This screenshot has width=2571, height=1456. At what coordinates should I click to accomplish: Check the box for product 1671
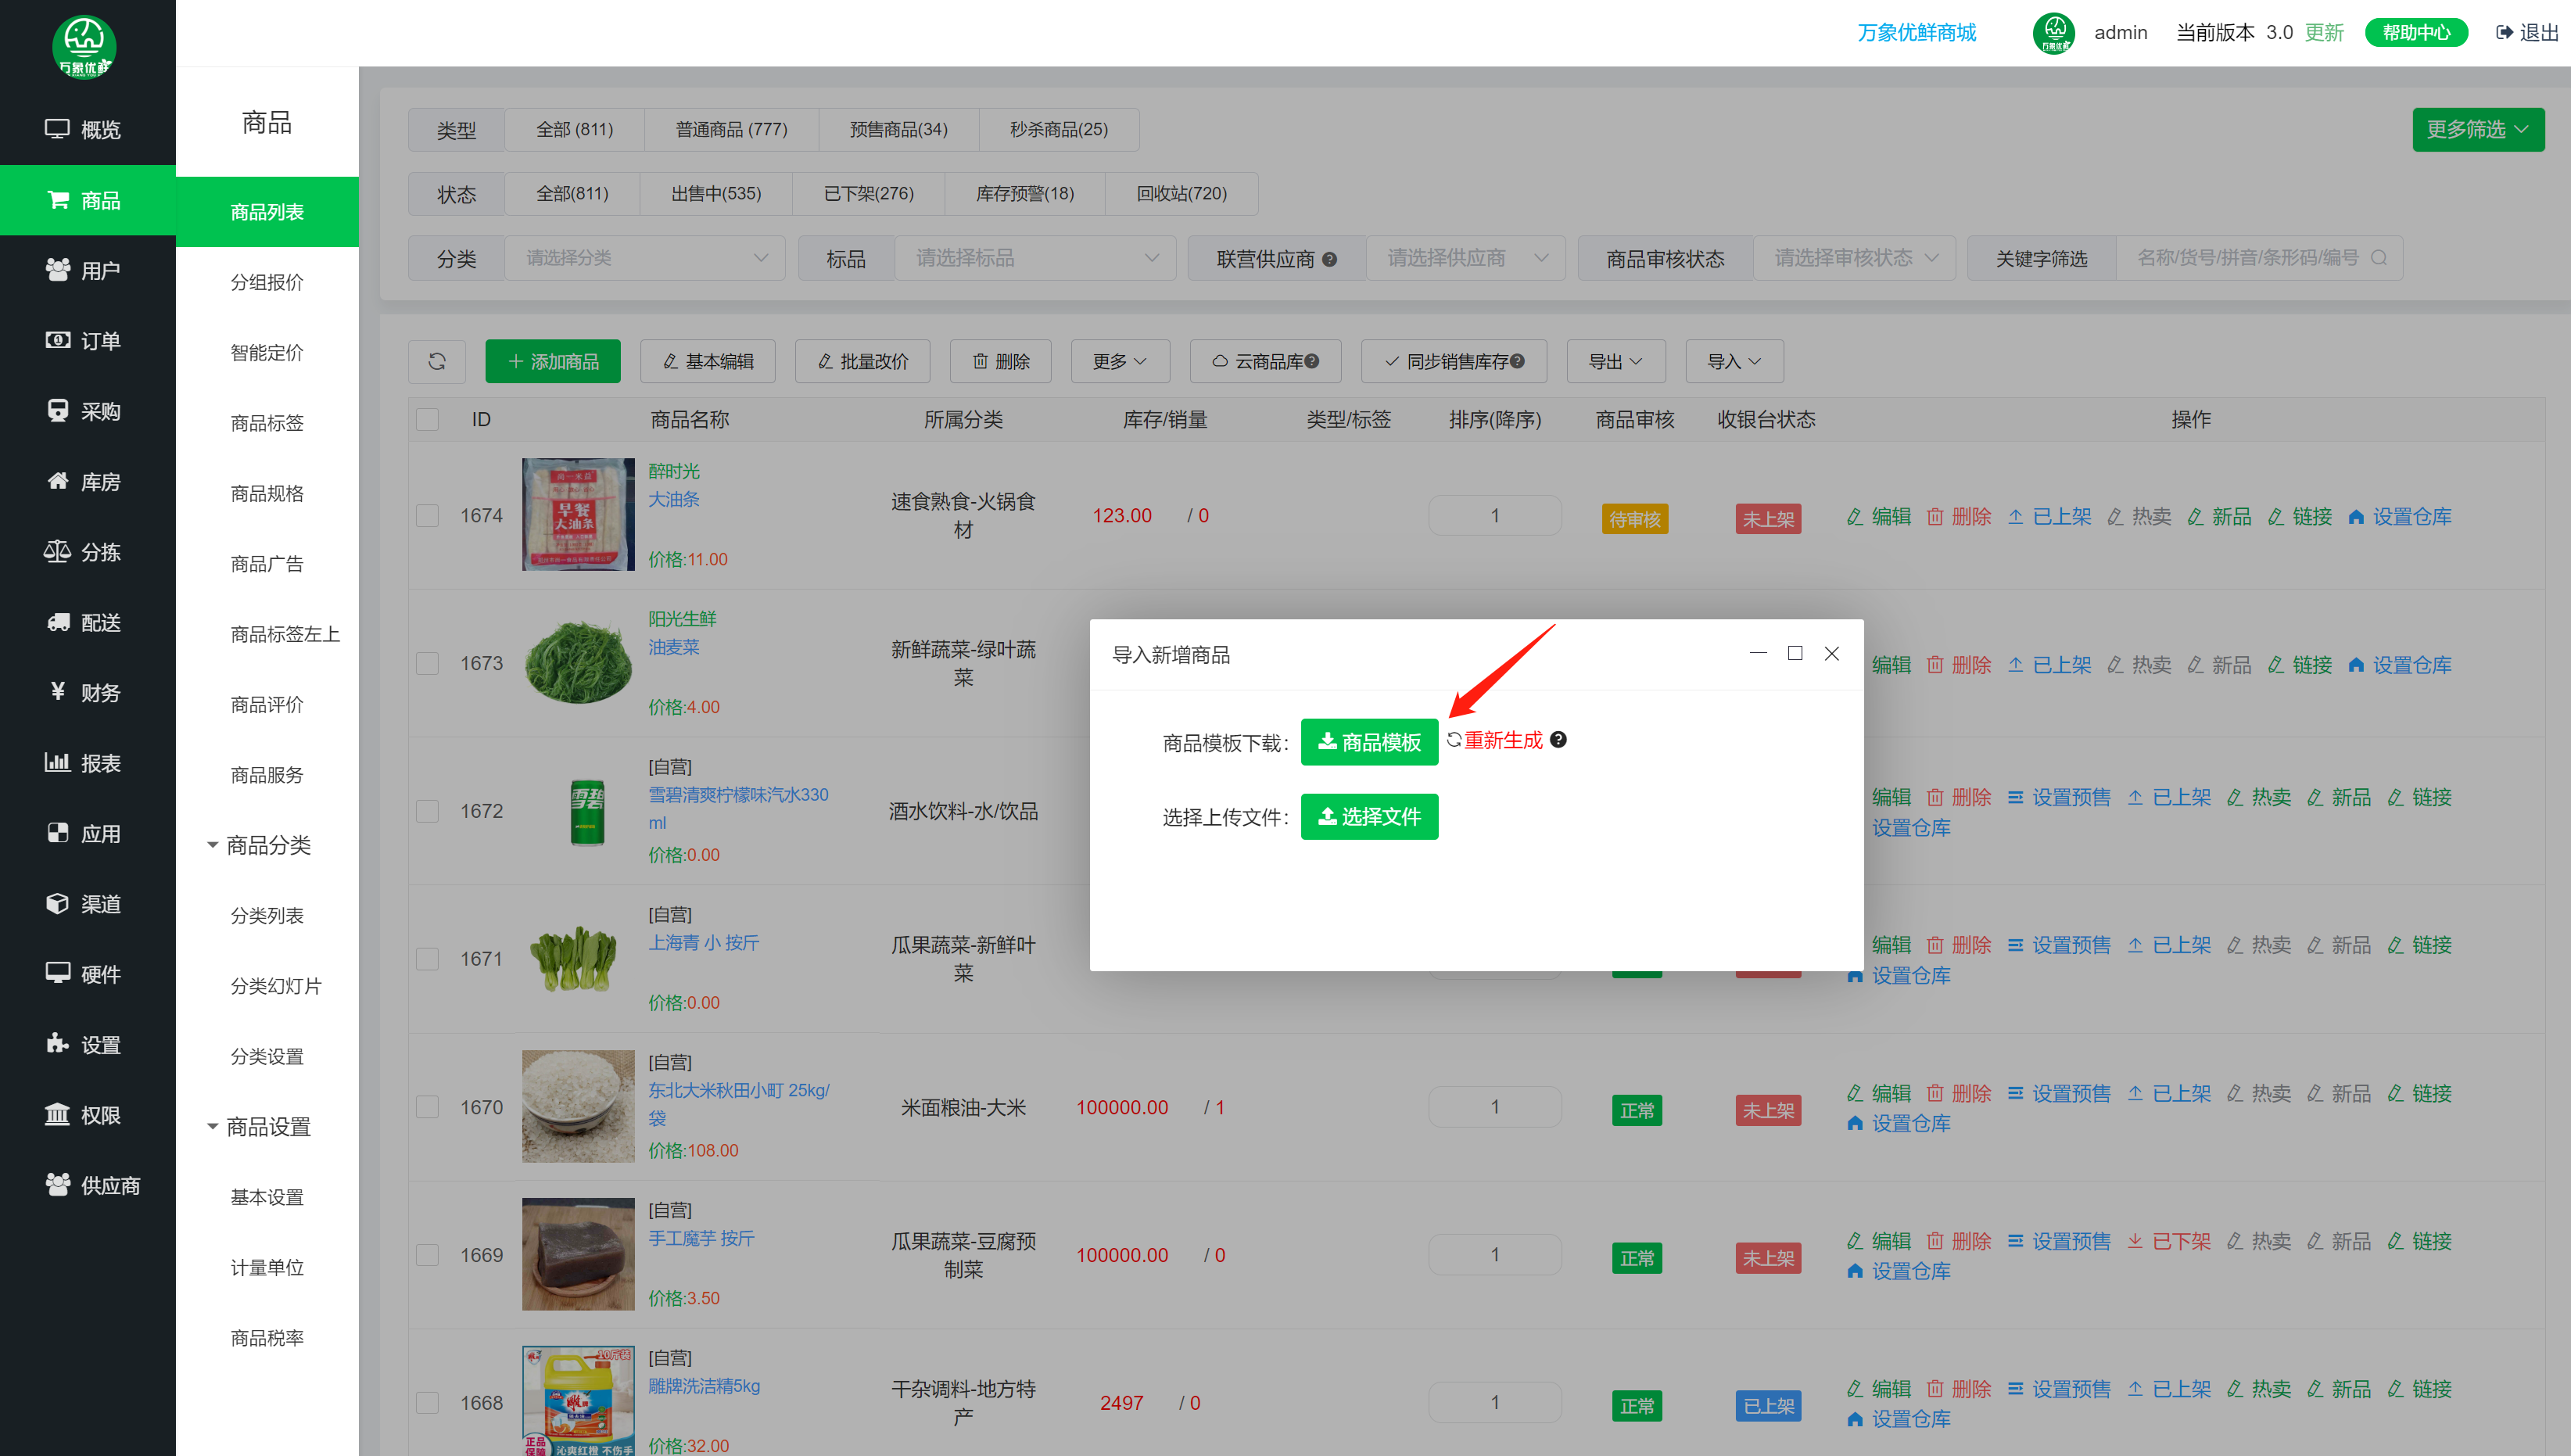coord(428,959)
